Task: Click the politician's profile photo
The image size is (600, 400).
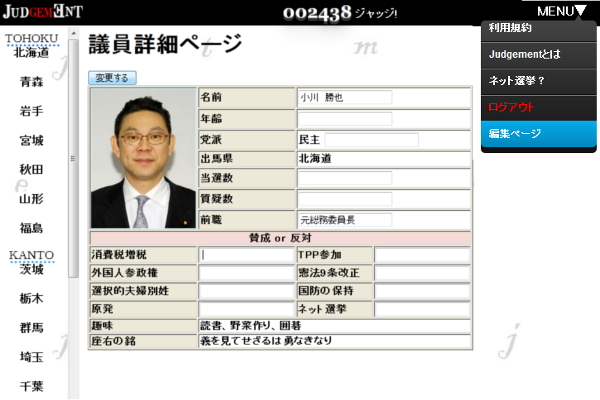Action: tap(143, 158)
